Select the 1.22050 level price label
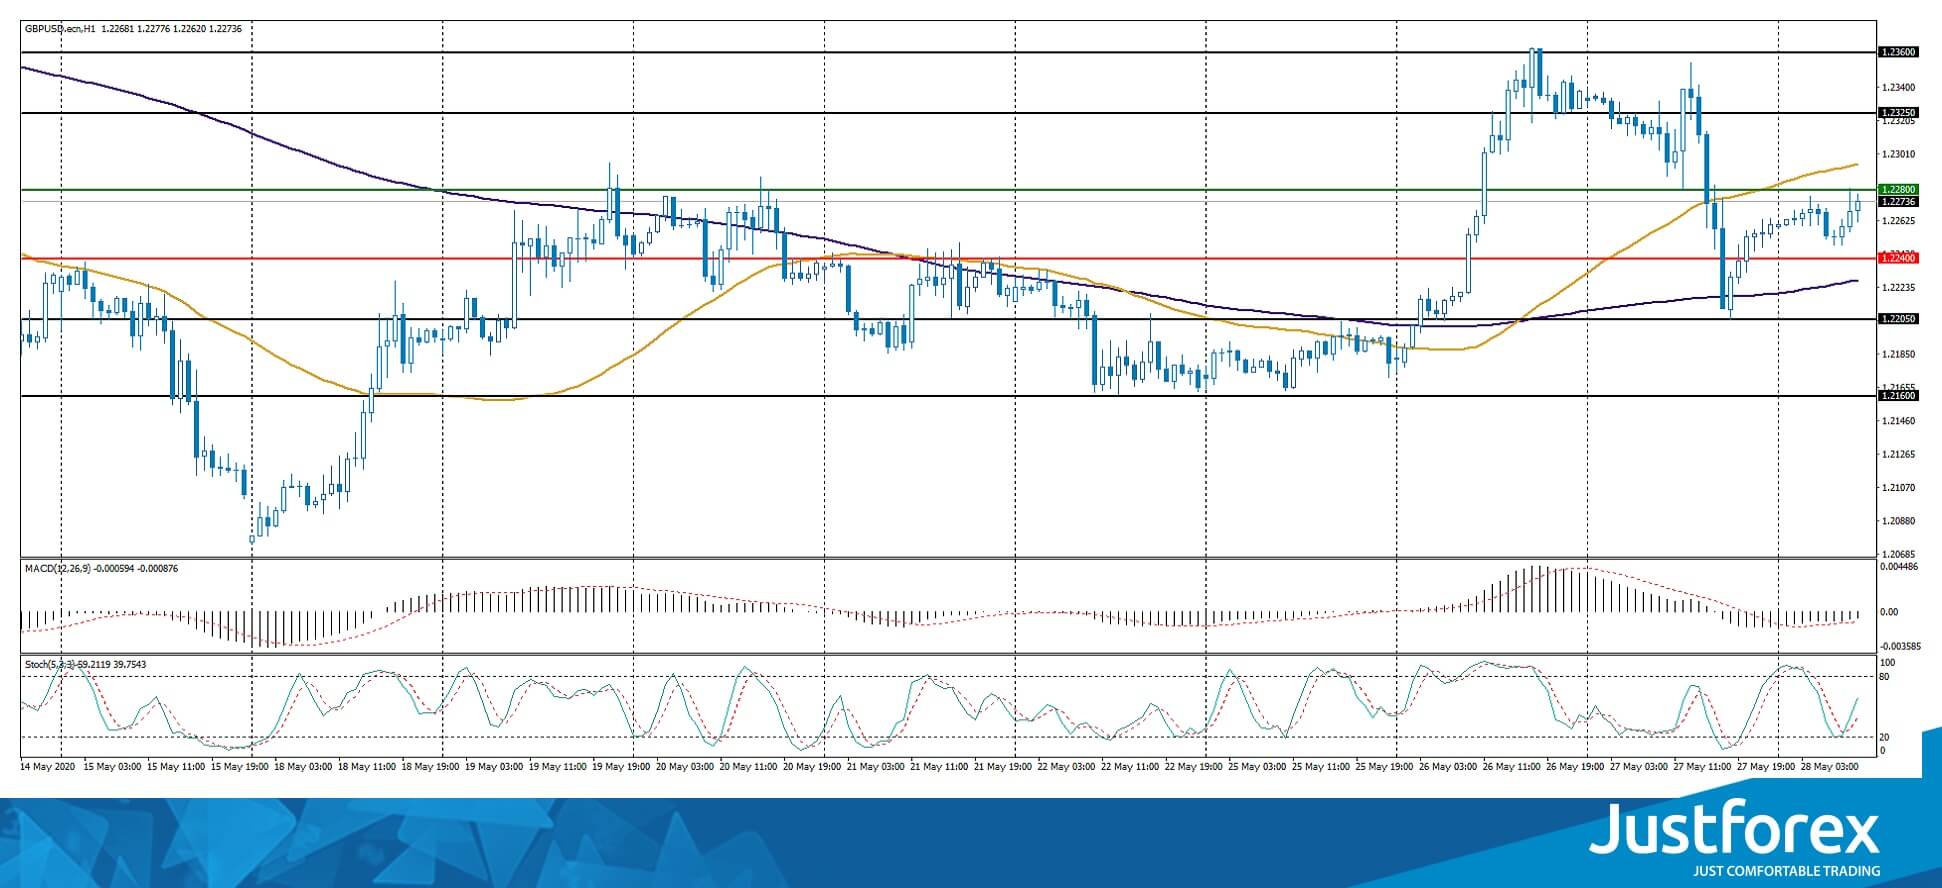 (1898, 319)
